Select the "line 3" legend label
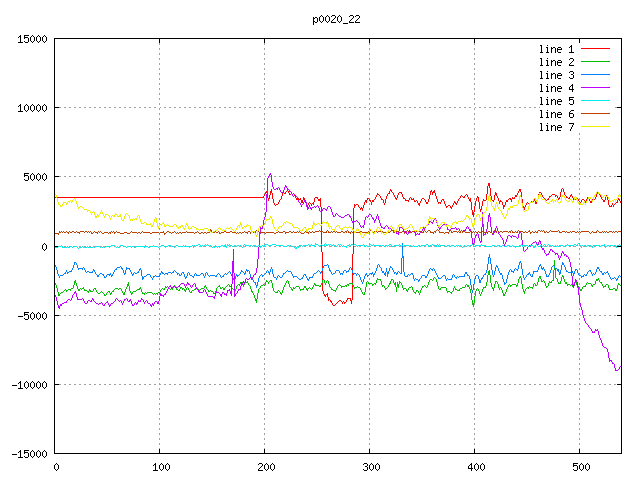Image resolution: width=640 pixels, height=480 pixels. [557, 75]
